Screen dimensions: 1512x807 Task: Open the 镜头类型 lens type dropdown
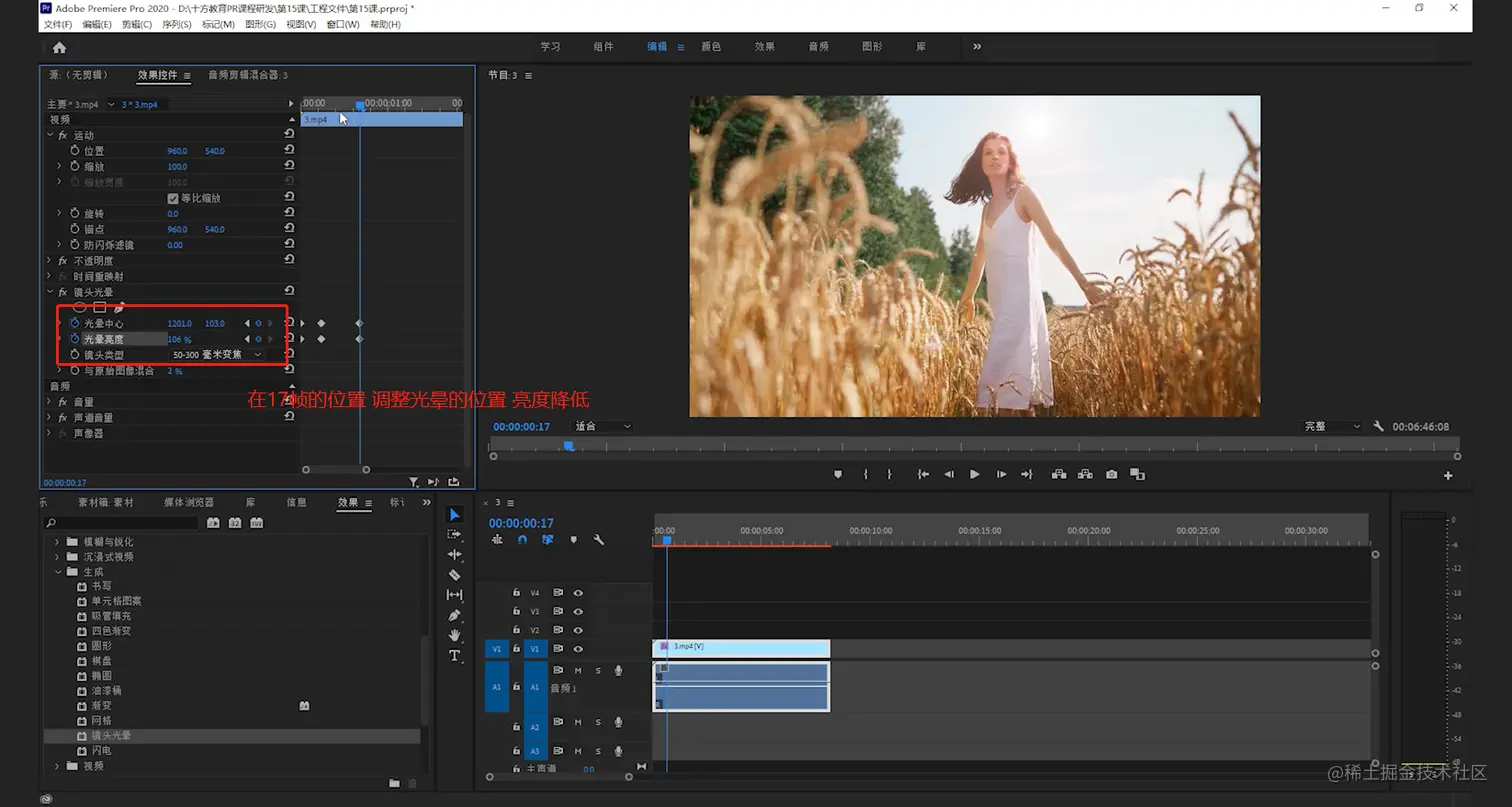[x=217, y=355]
